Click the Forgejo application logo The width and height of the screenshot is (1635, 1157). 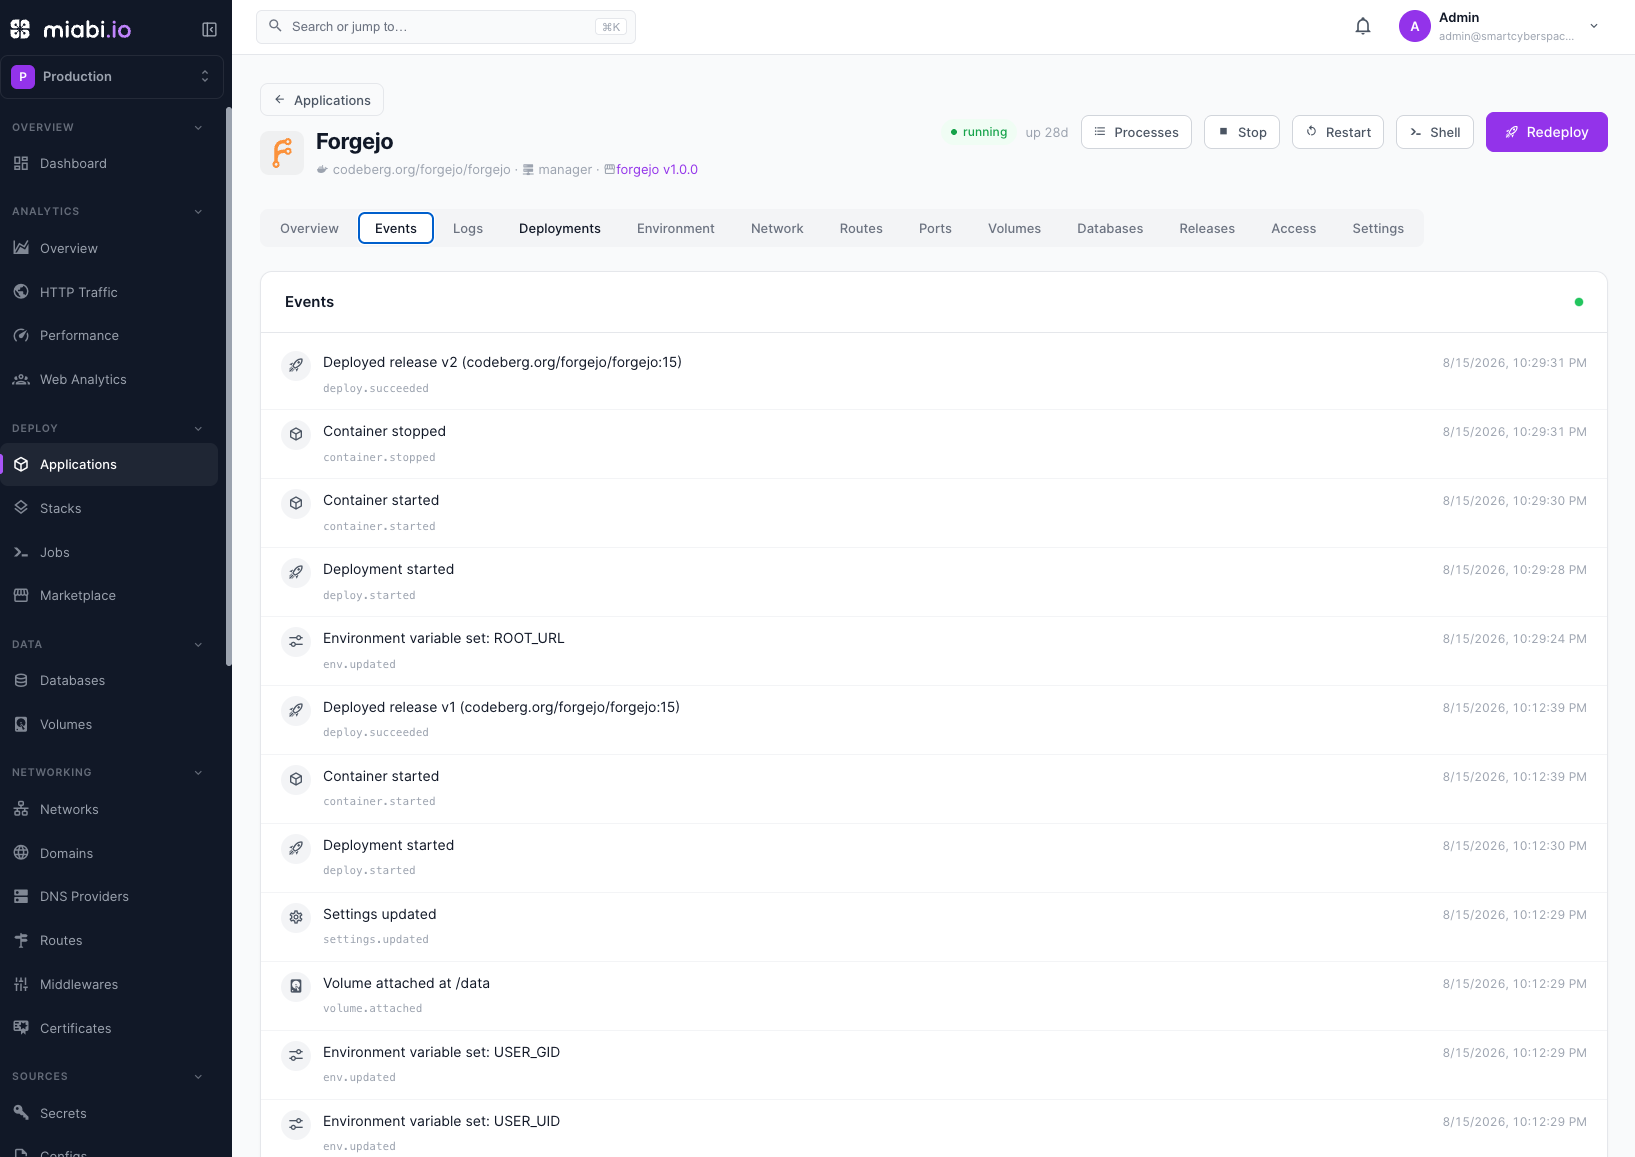282,153
